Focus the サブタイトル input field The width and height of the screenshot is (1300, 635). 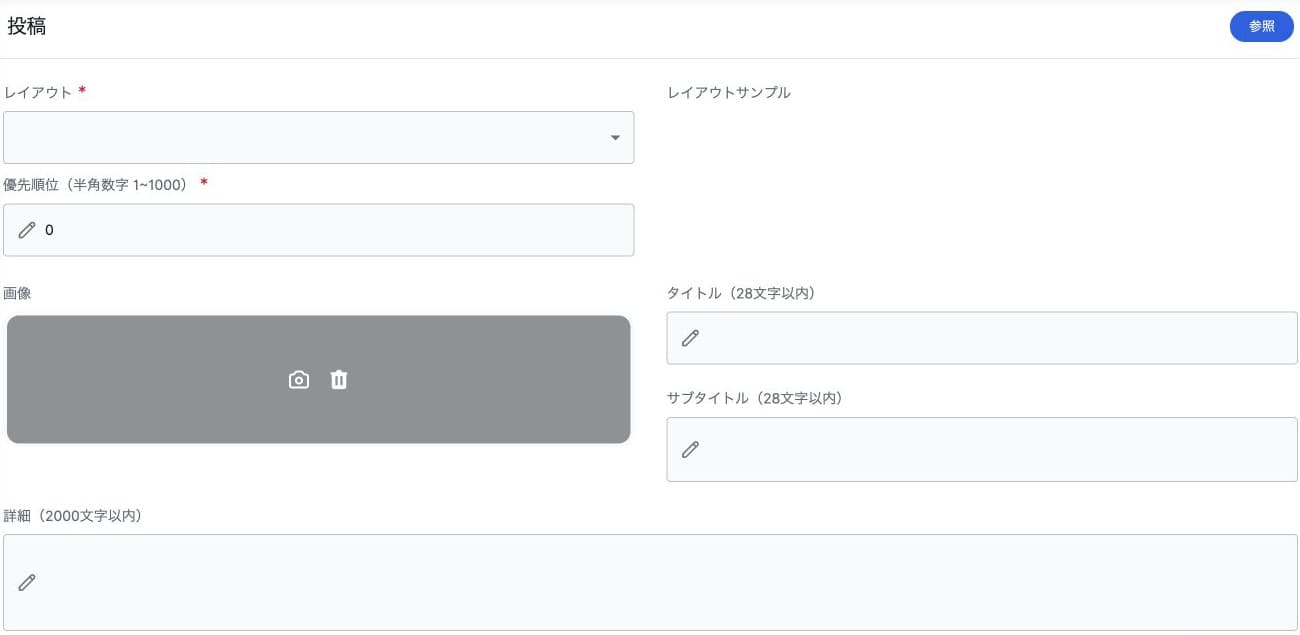click(x=982, y=449)
